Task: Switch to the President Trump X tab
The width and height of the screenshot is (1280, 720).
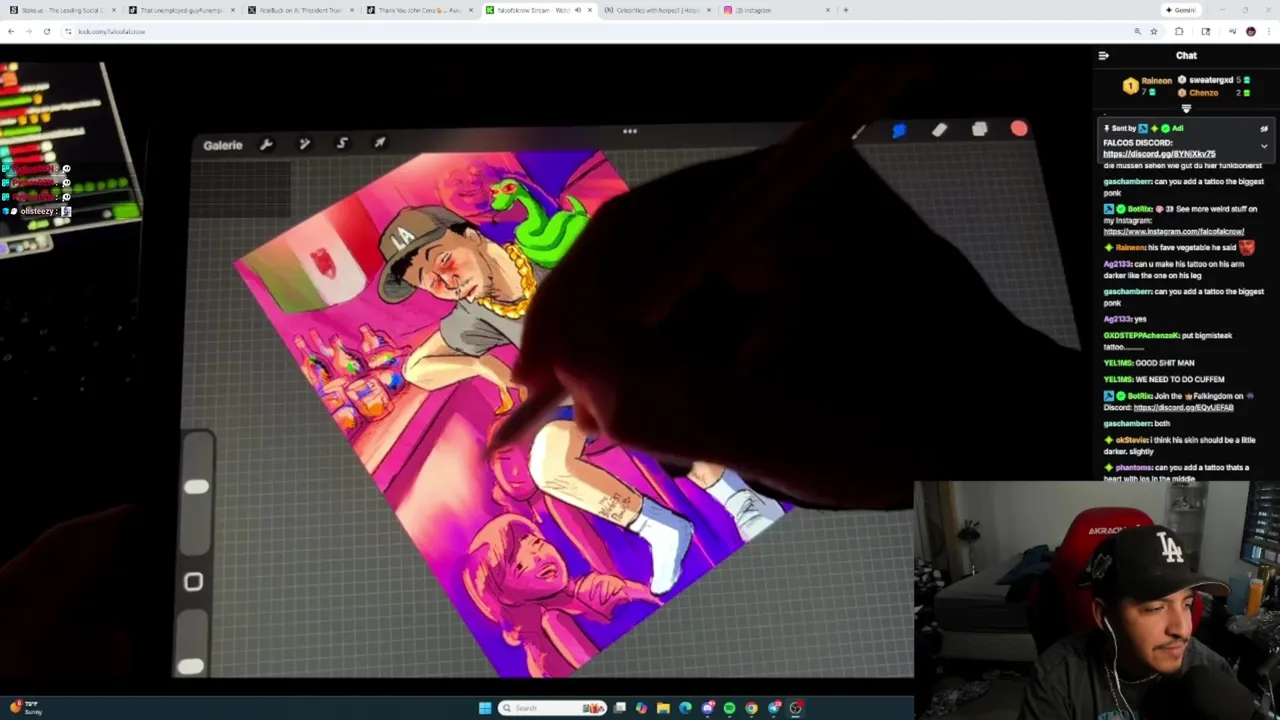Action: [x=300, y=10]
